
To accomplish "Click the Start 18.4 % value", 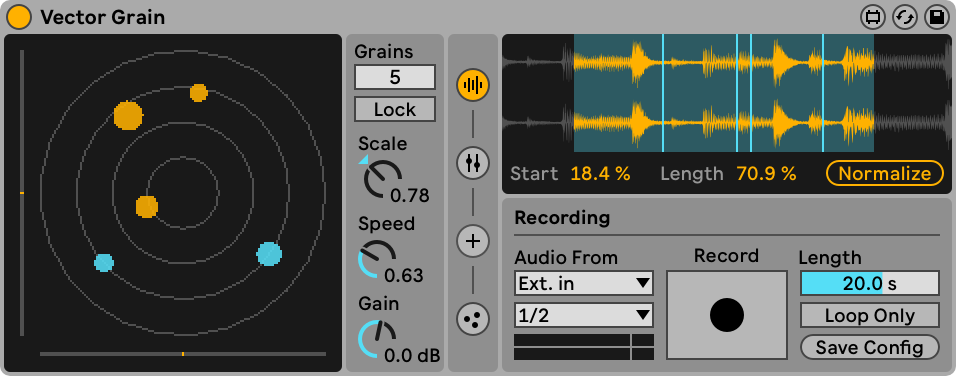I will (x=600, y=174).
